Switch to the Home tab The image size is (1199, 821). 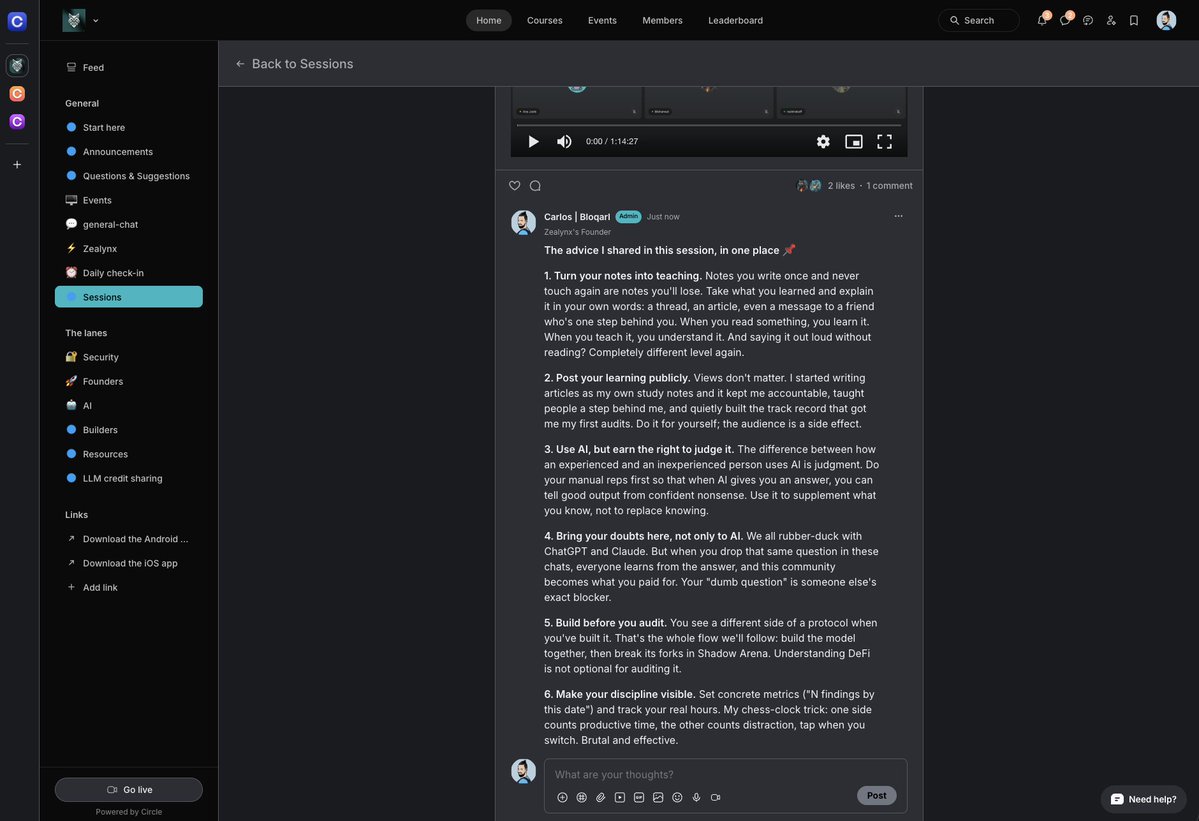coord(489,21)
